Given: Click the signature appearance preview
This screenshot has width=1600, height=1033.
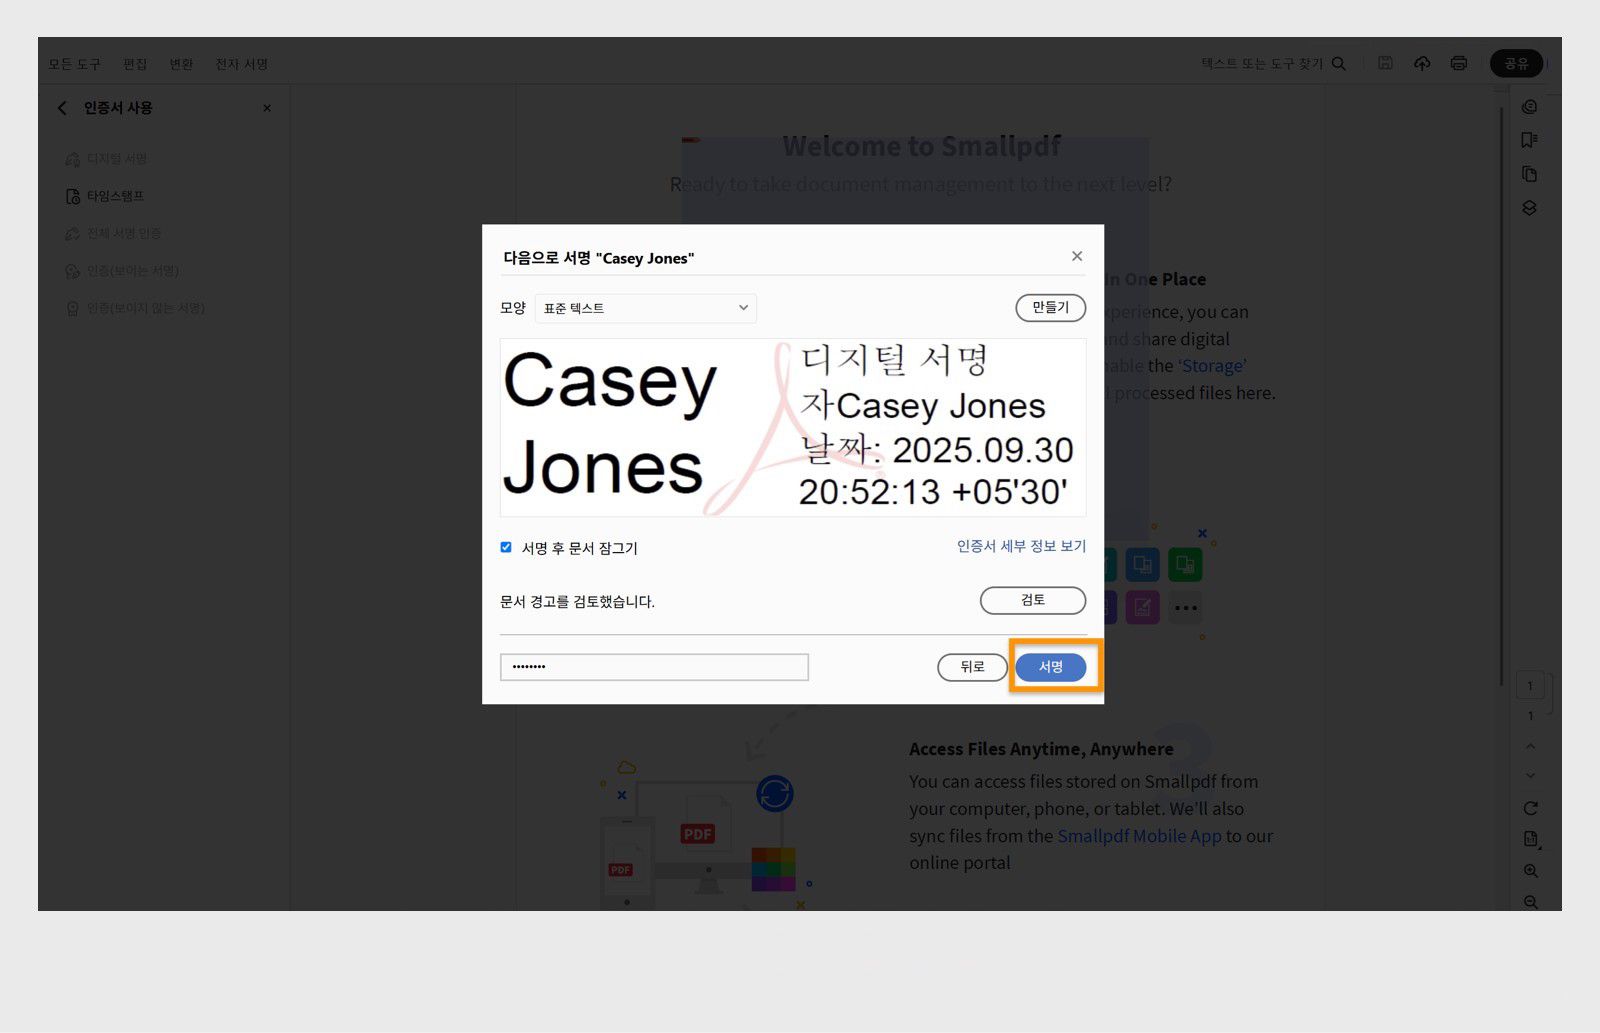Looking at the screenshot, I should [x=793, y=427].
